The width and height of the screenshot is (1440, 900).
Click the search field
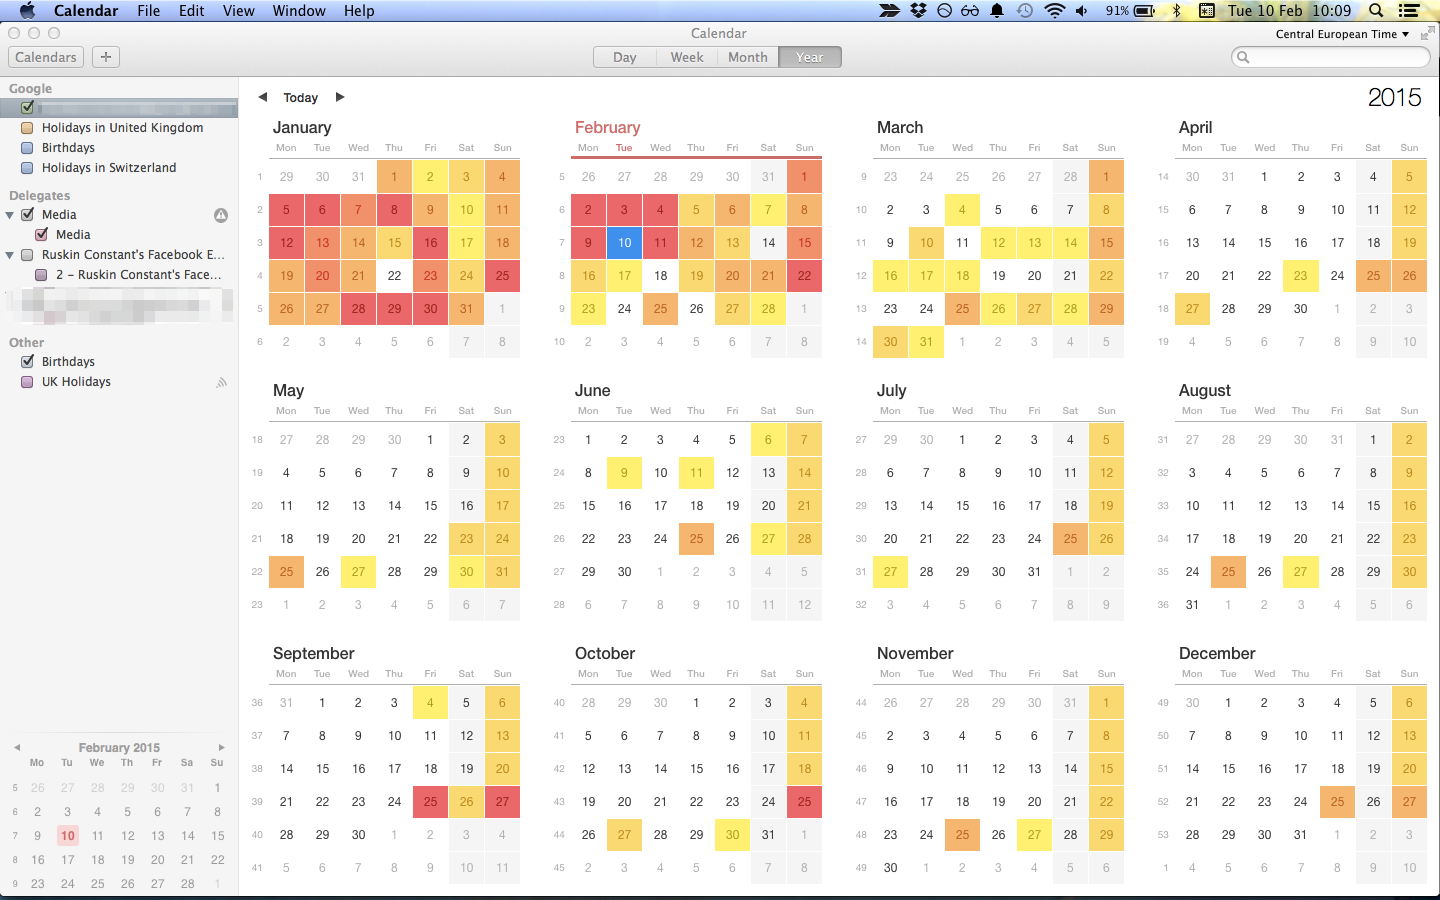click(x=1330, y=57)
